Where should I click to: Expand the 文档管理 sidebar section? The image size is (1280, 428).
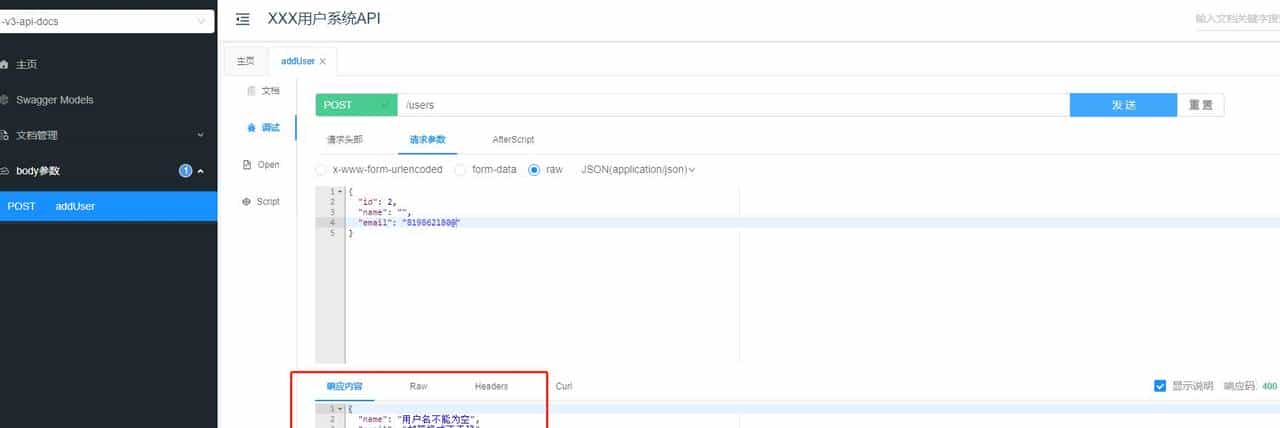tap(200, 135)
